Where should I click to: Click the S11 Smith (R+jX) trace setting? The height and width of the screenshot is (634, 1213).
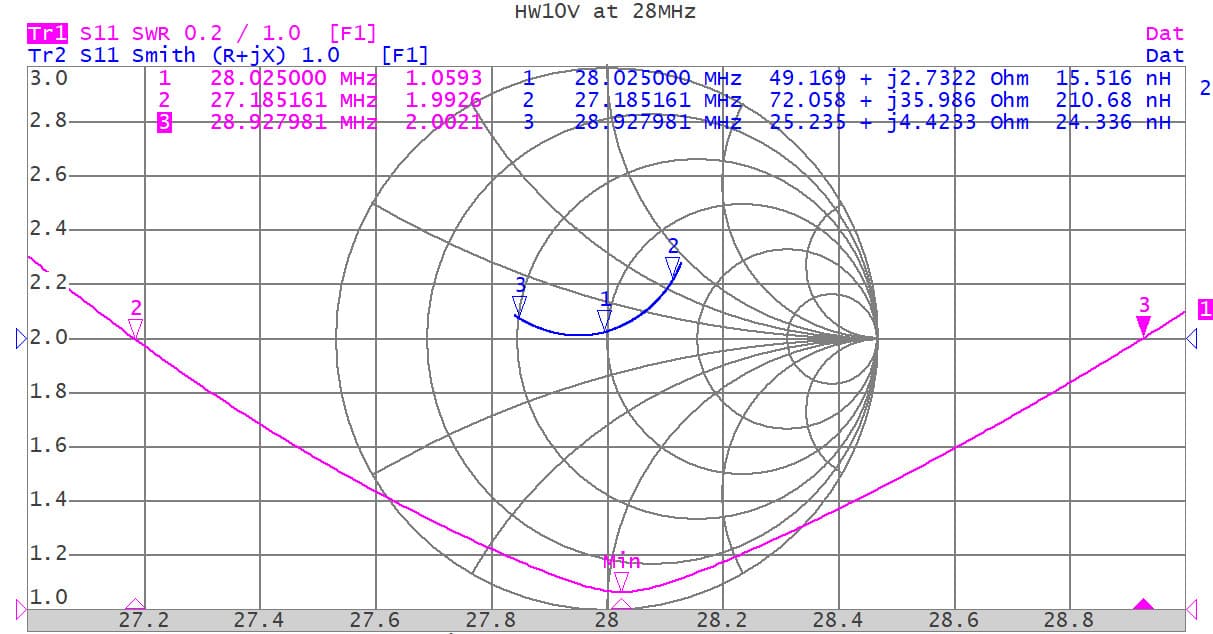coord(209,56)
